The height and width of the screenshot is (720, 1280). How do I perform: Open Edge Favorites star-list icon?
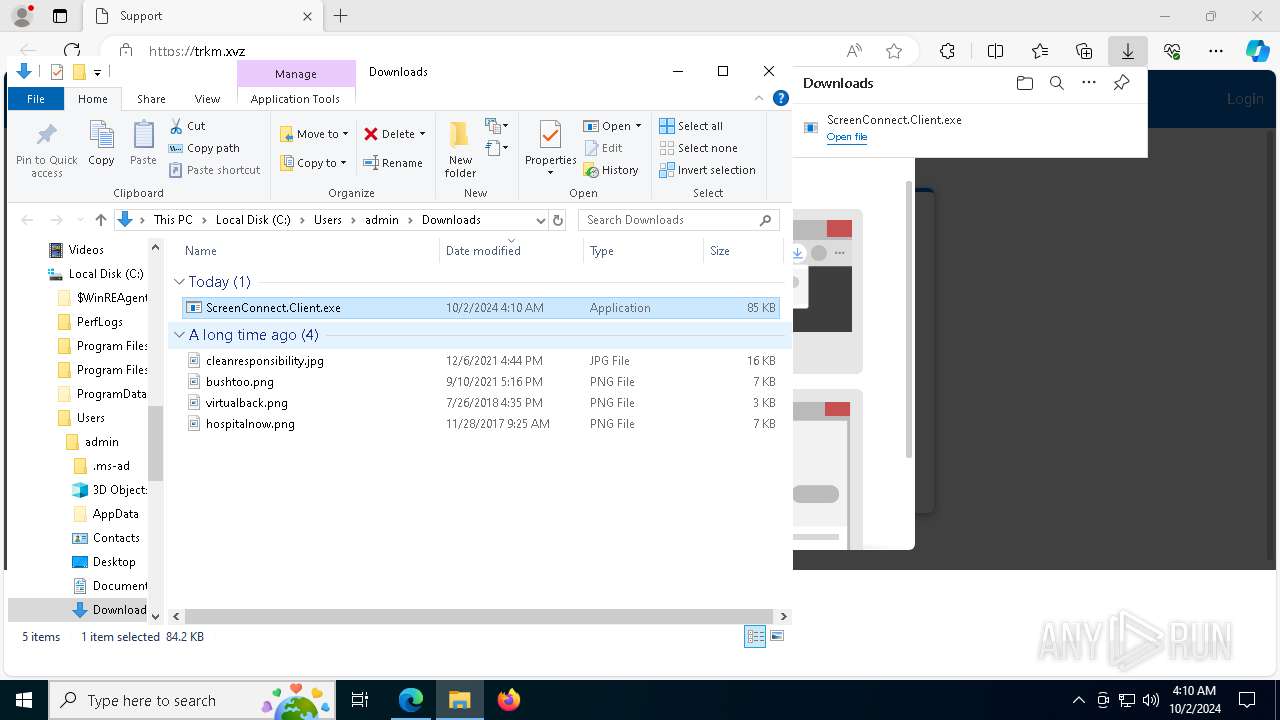(x=1040, y=51)
